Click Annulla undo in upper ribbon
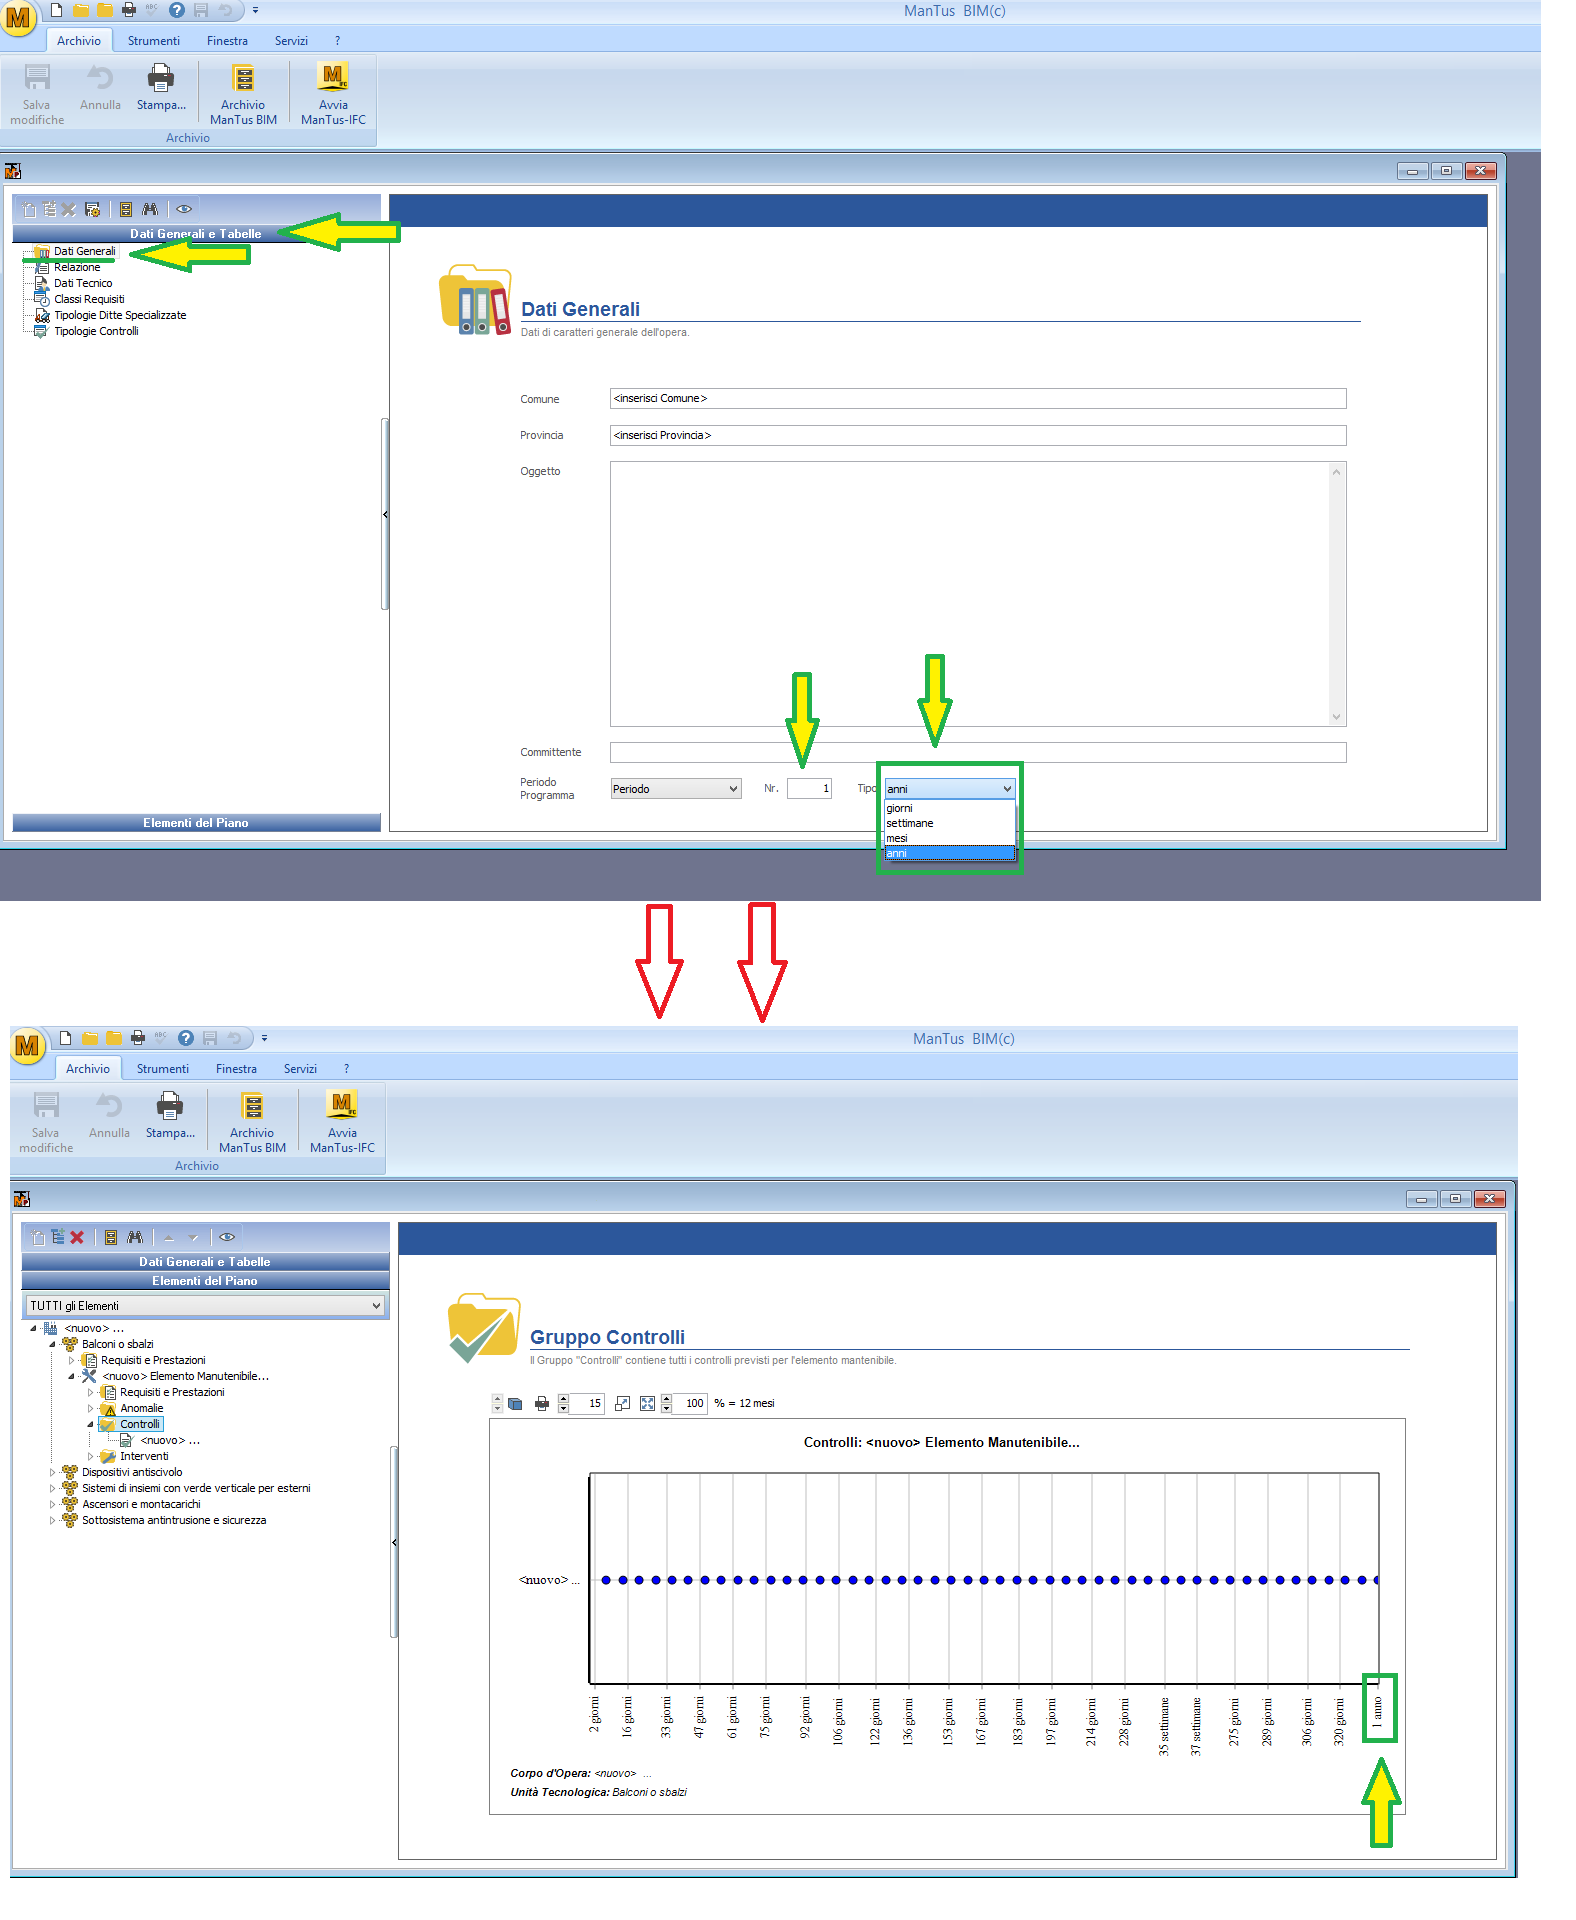Viewport: 1576px width, 1920px height. coord(100,88)
